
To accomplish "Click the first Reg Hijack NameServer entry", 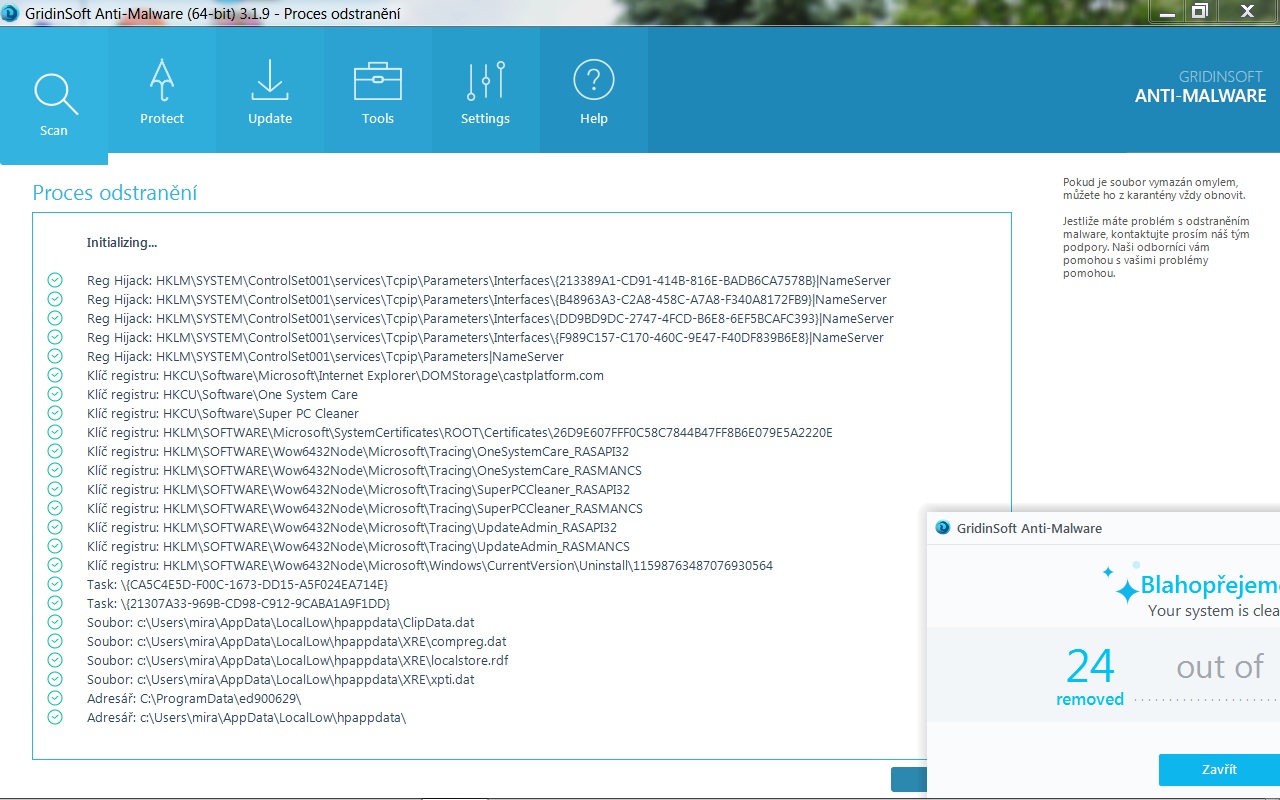I will pyautogui.click(x=488, y=281).
